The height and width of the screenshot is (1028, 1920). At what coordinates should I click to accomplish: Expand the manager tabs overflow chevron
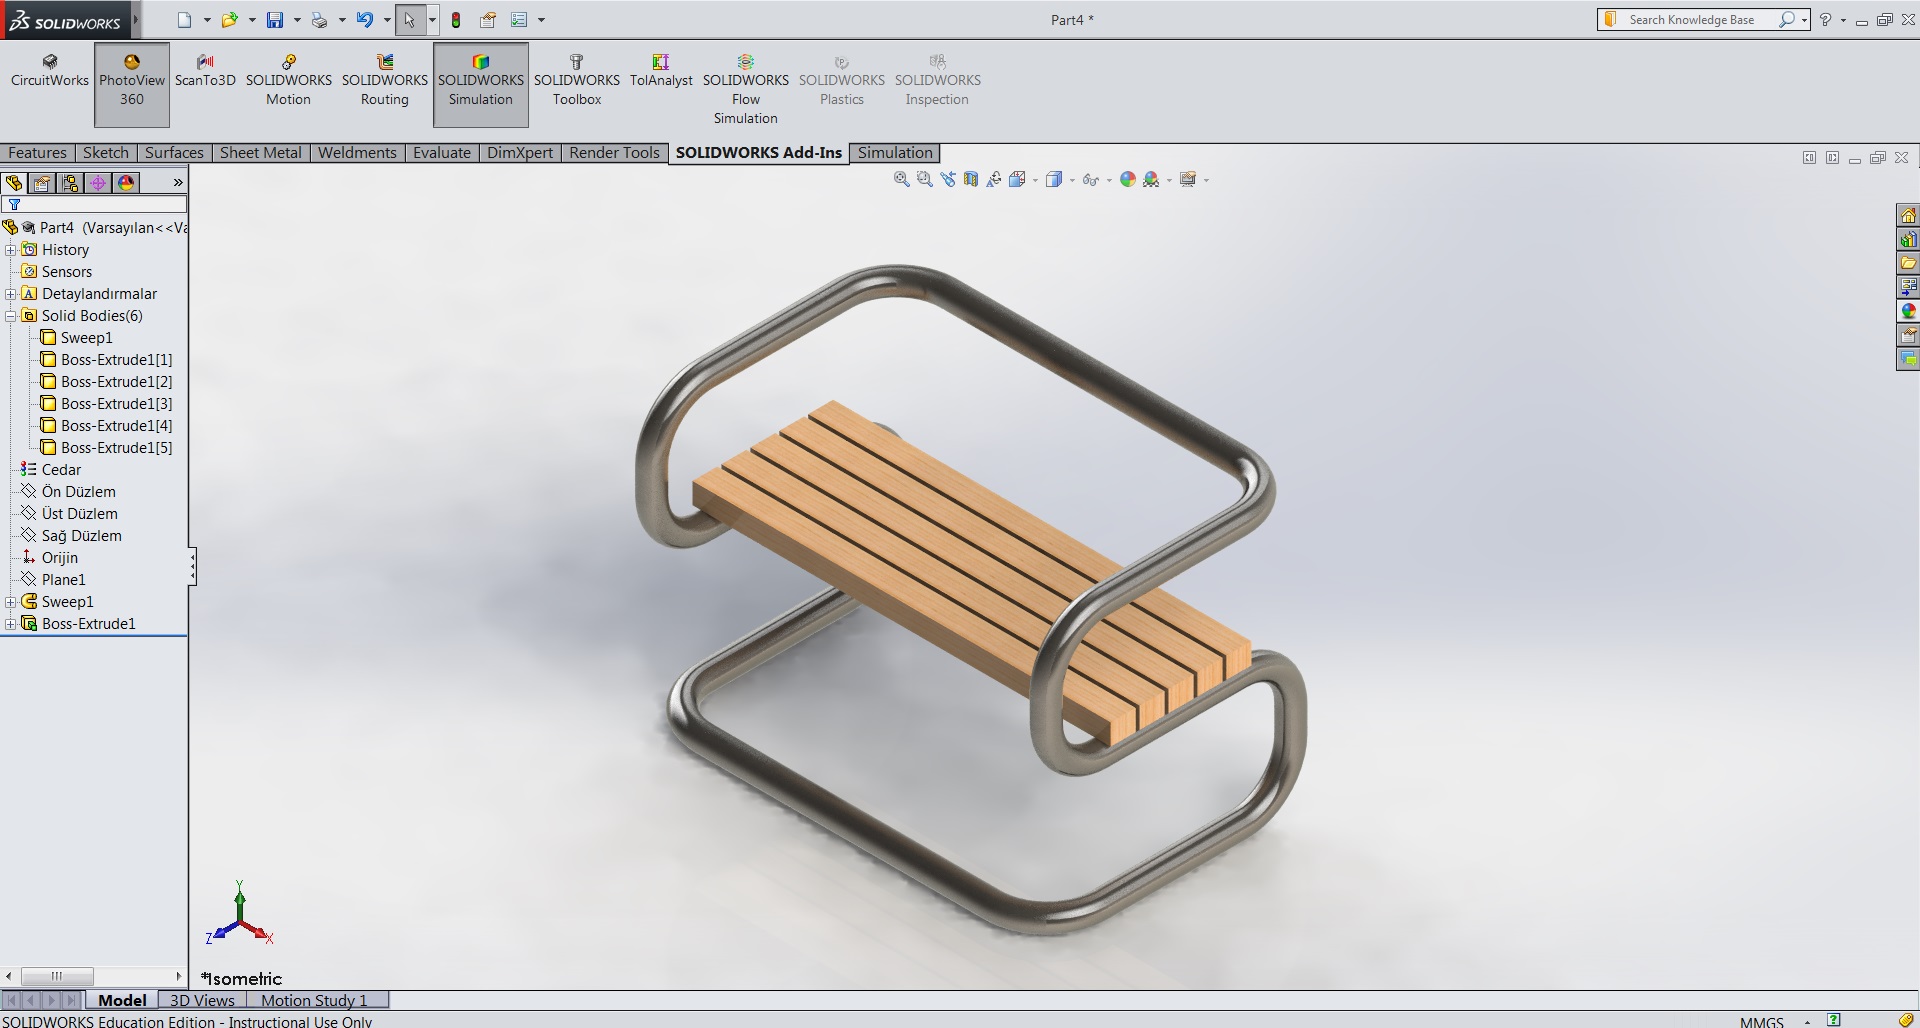(178, 183)
